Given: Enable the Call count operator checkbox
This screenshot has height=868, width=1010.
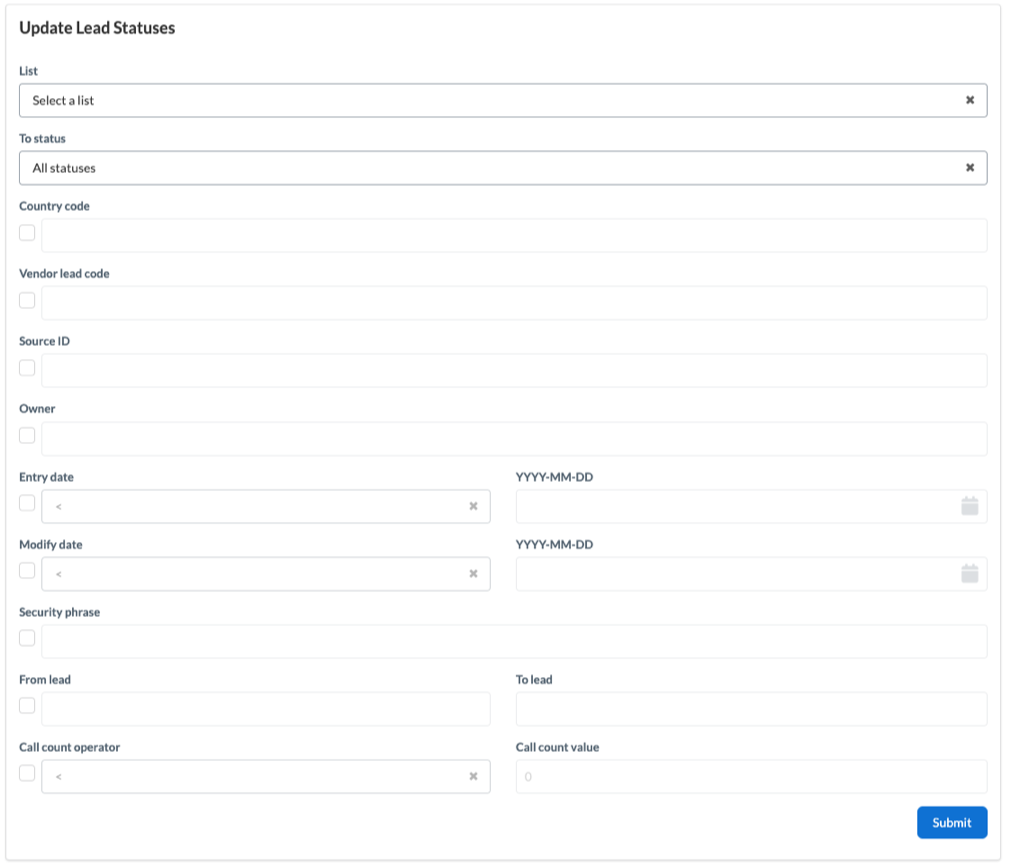Looking at the screenshot, I should pos(27,773).
